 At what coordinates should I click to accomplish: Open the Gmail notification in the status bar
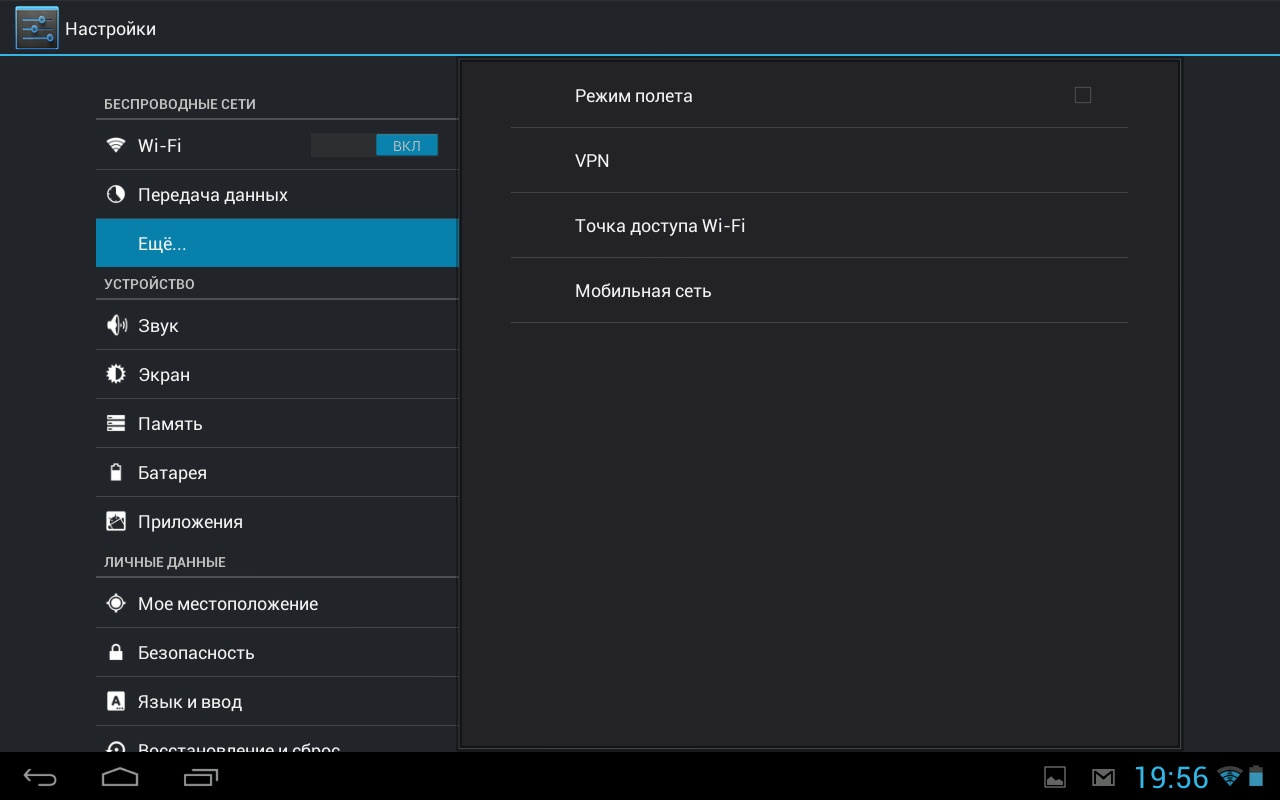point(1103,777)
